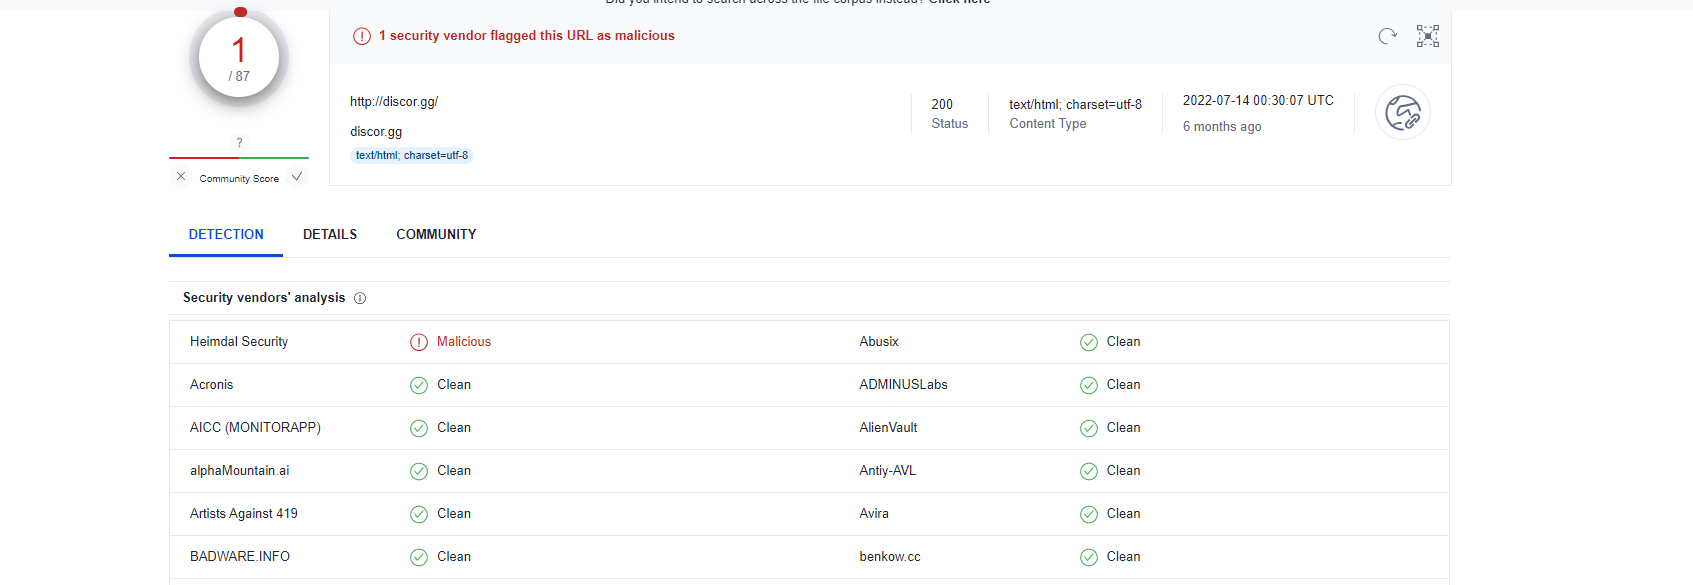Vote positive with Community Score checkmark
The height and width of the screenshot is (585, 1693).
point(297,177)
